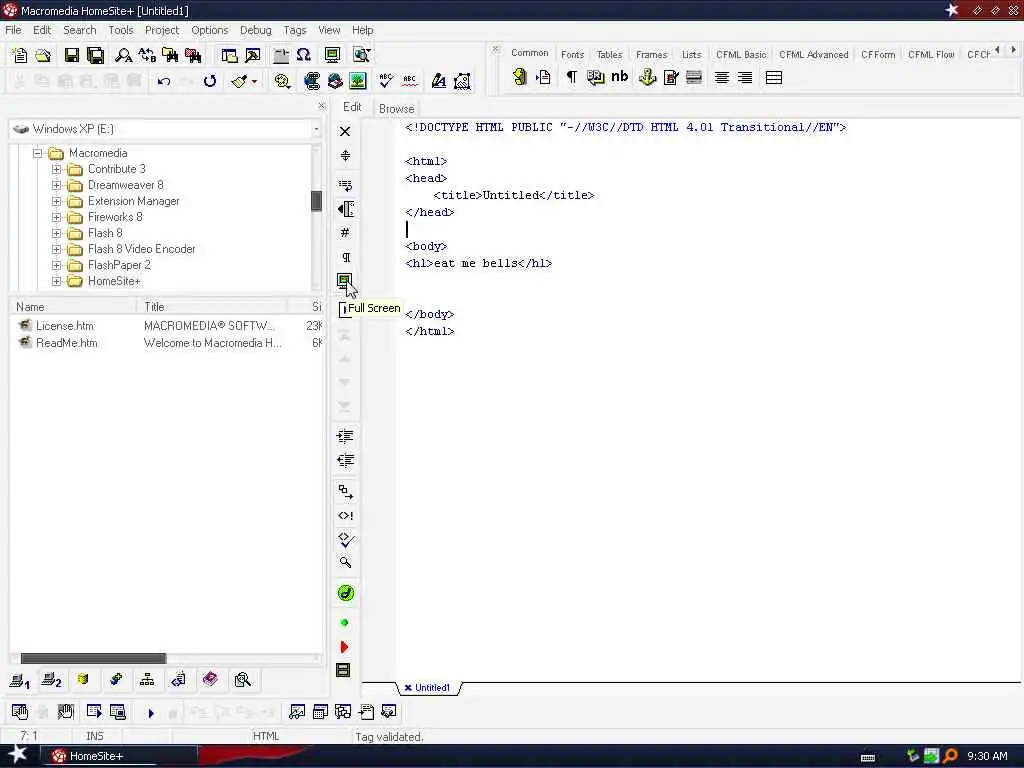Open the File menu
Image resolution: width=1024 pixels, height=768 pixels.
(x=13, y=30)
